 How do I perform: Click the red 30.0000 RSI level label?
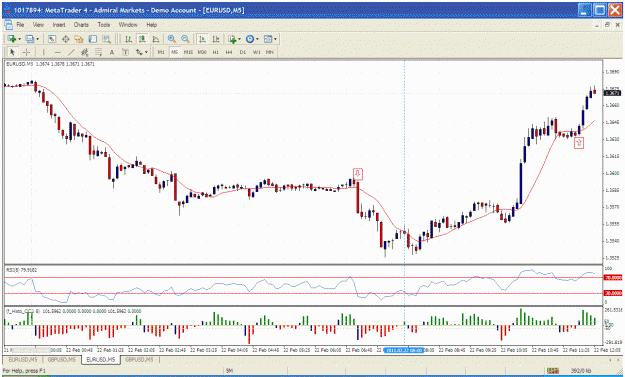pos(613,293)
